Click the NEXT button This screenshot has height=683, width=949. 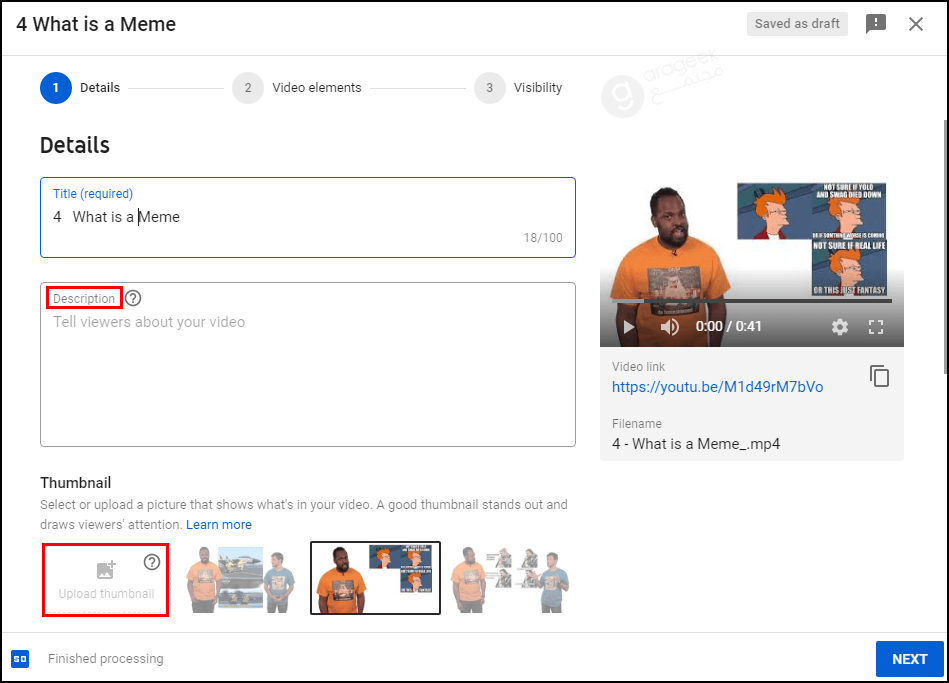(910, 659)
